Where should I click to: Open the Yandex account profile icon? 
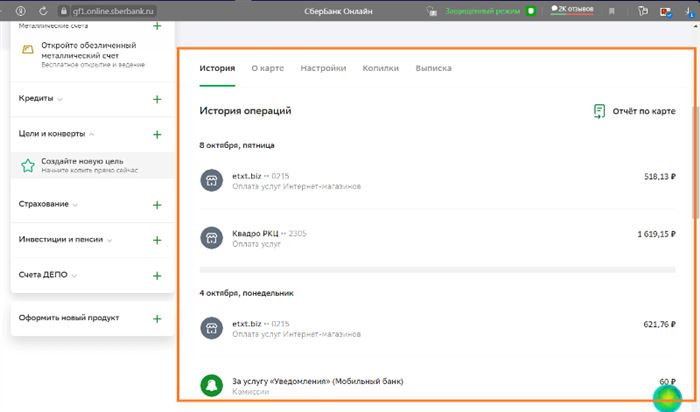tap(21, 11)
